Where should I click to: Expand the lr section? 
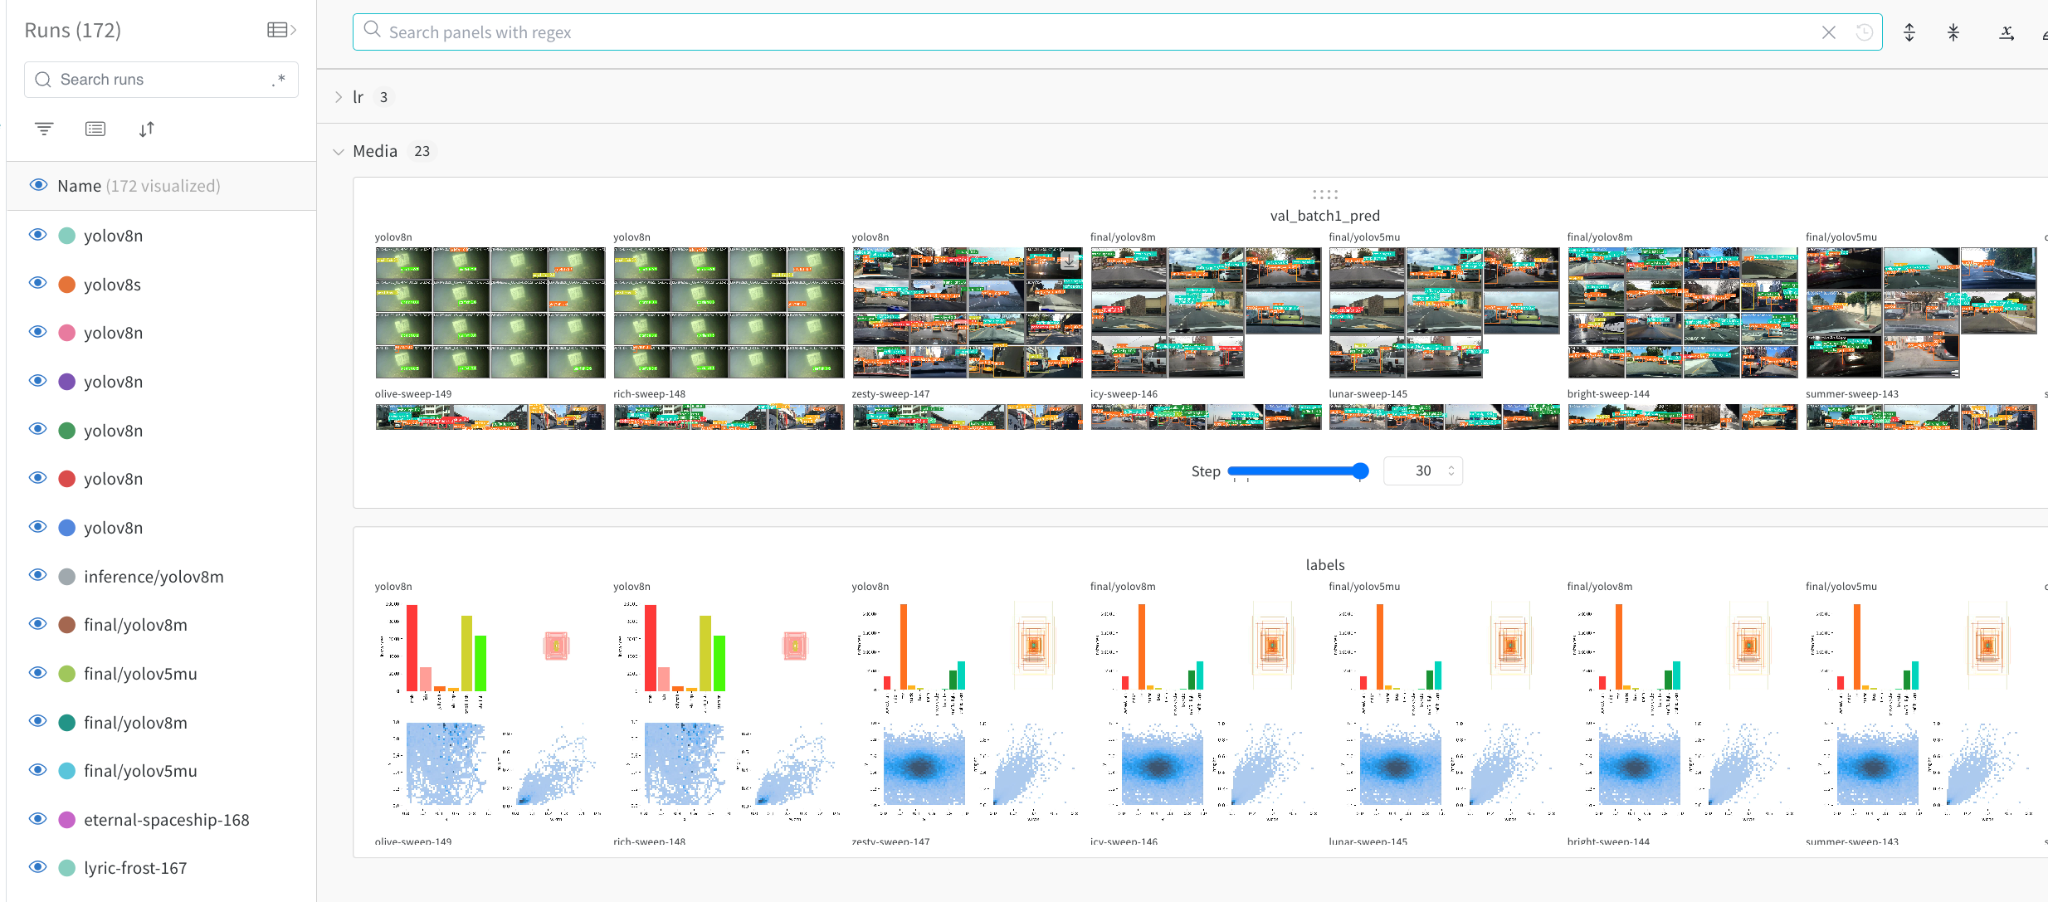click(338, 97)
